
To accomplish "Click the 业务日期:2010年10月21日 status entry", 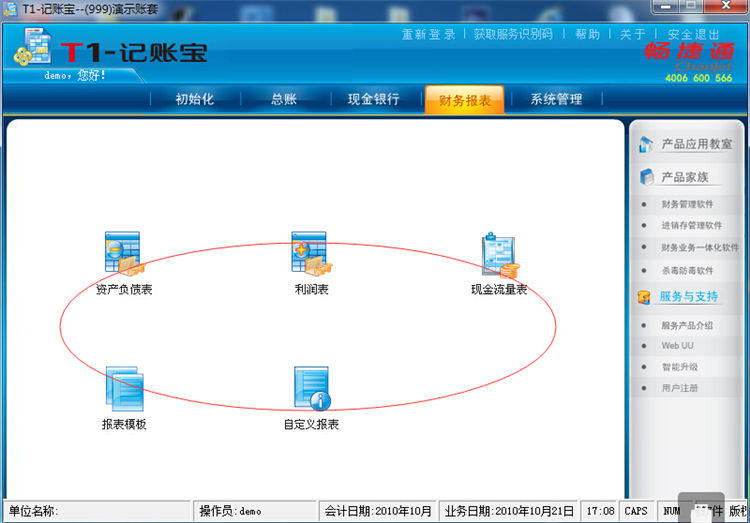I will coord(508,511).
